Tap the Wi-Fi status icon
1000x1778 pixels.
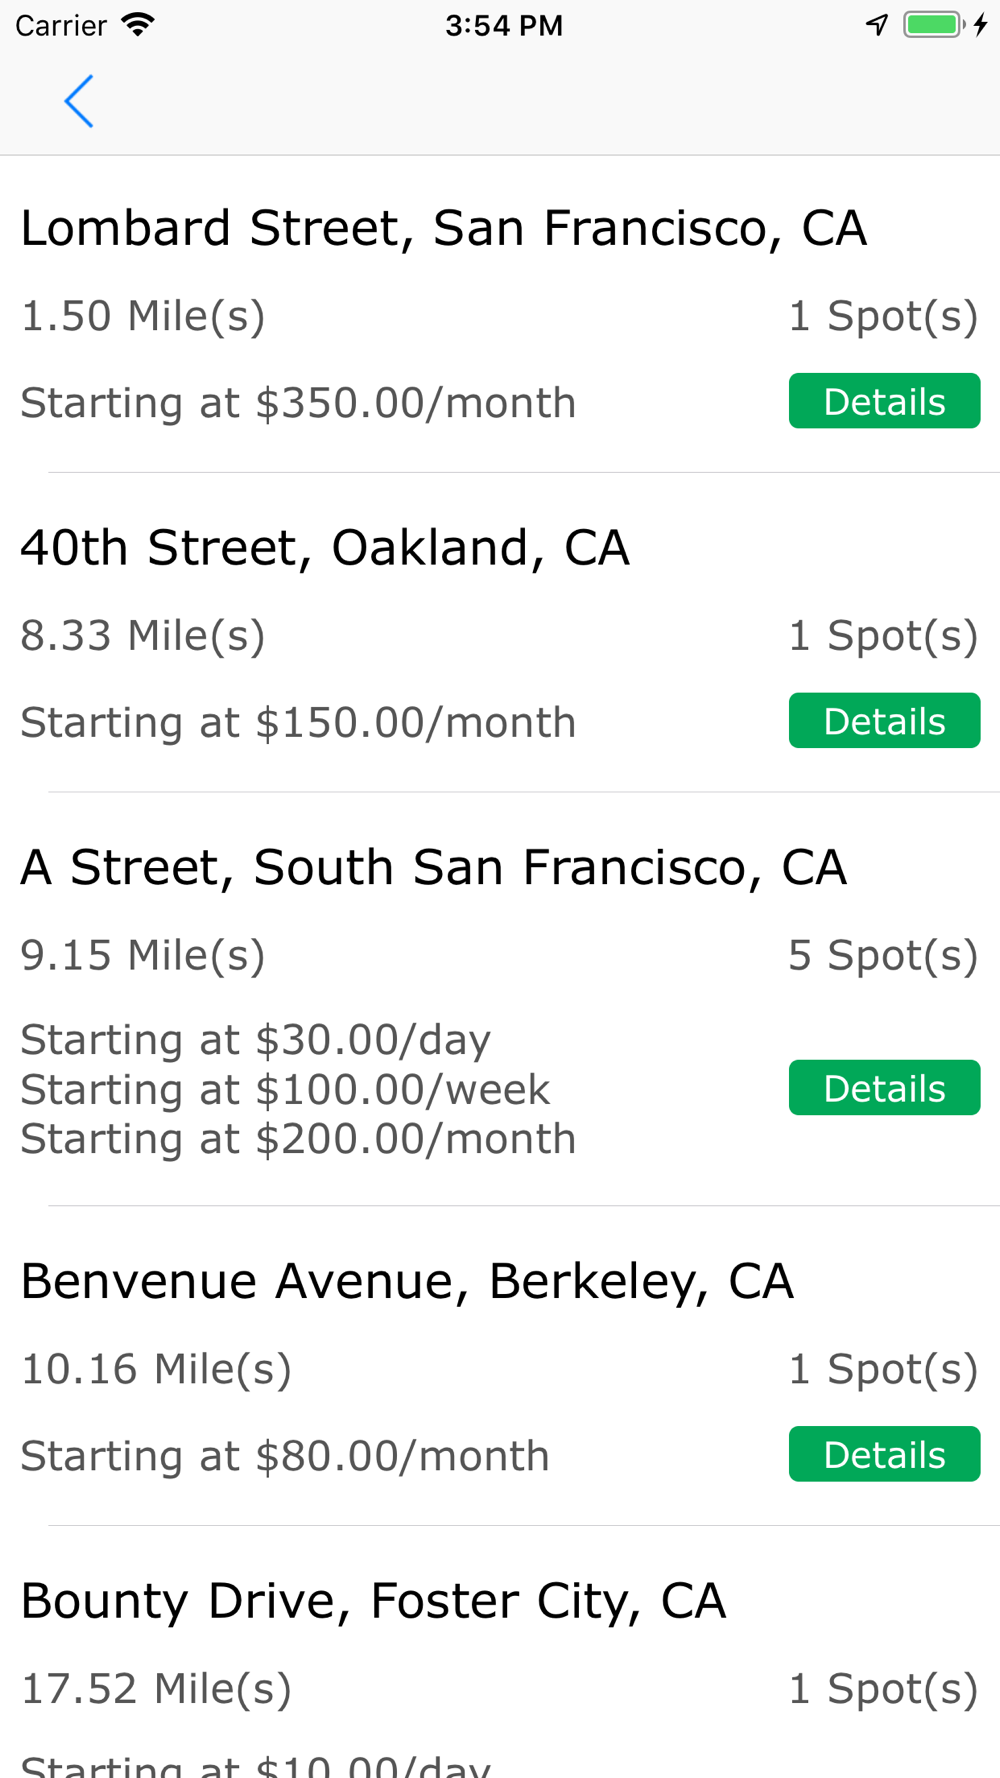(137, 25)
